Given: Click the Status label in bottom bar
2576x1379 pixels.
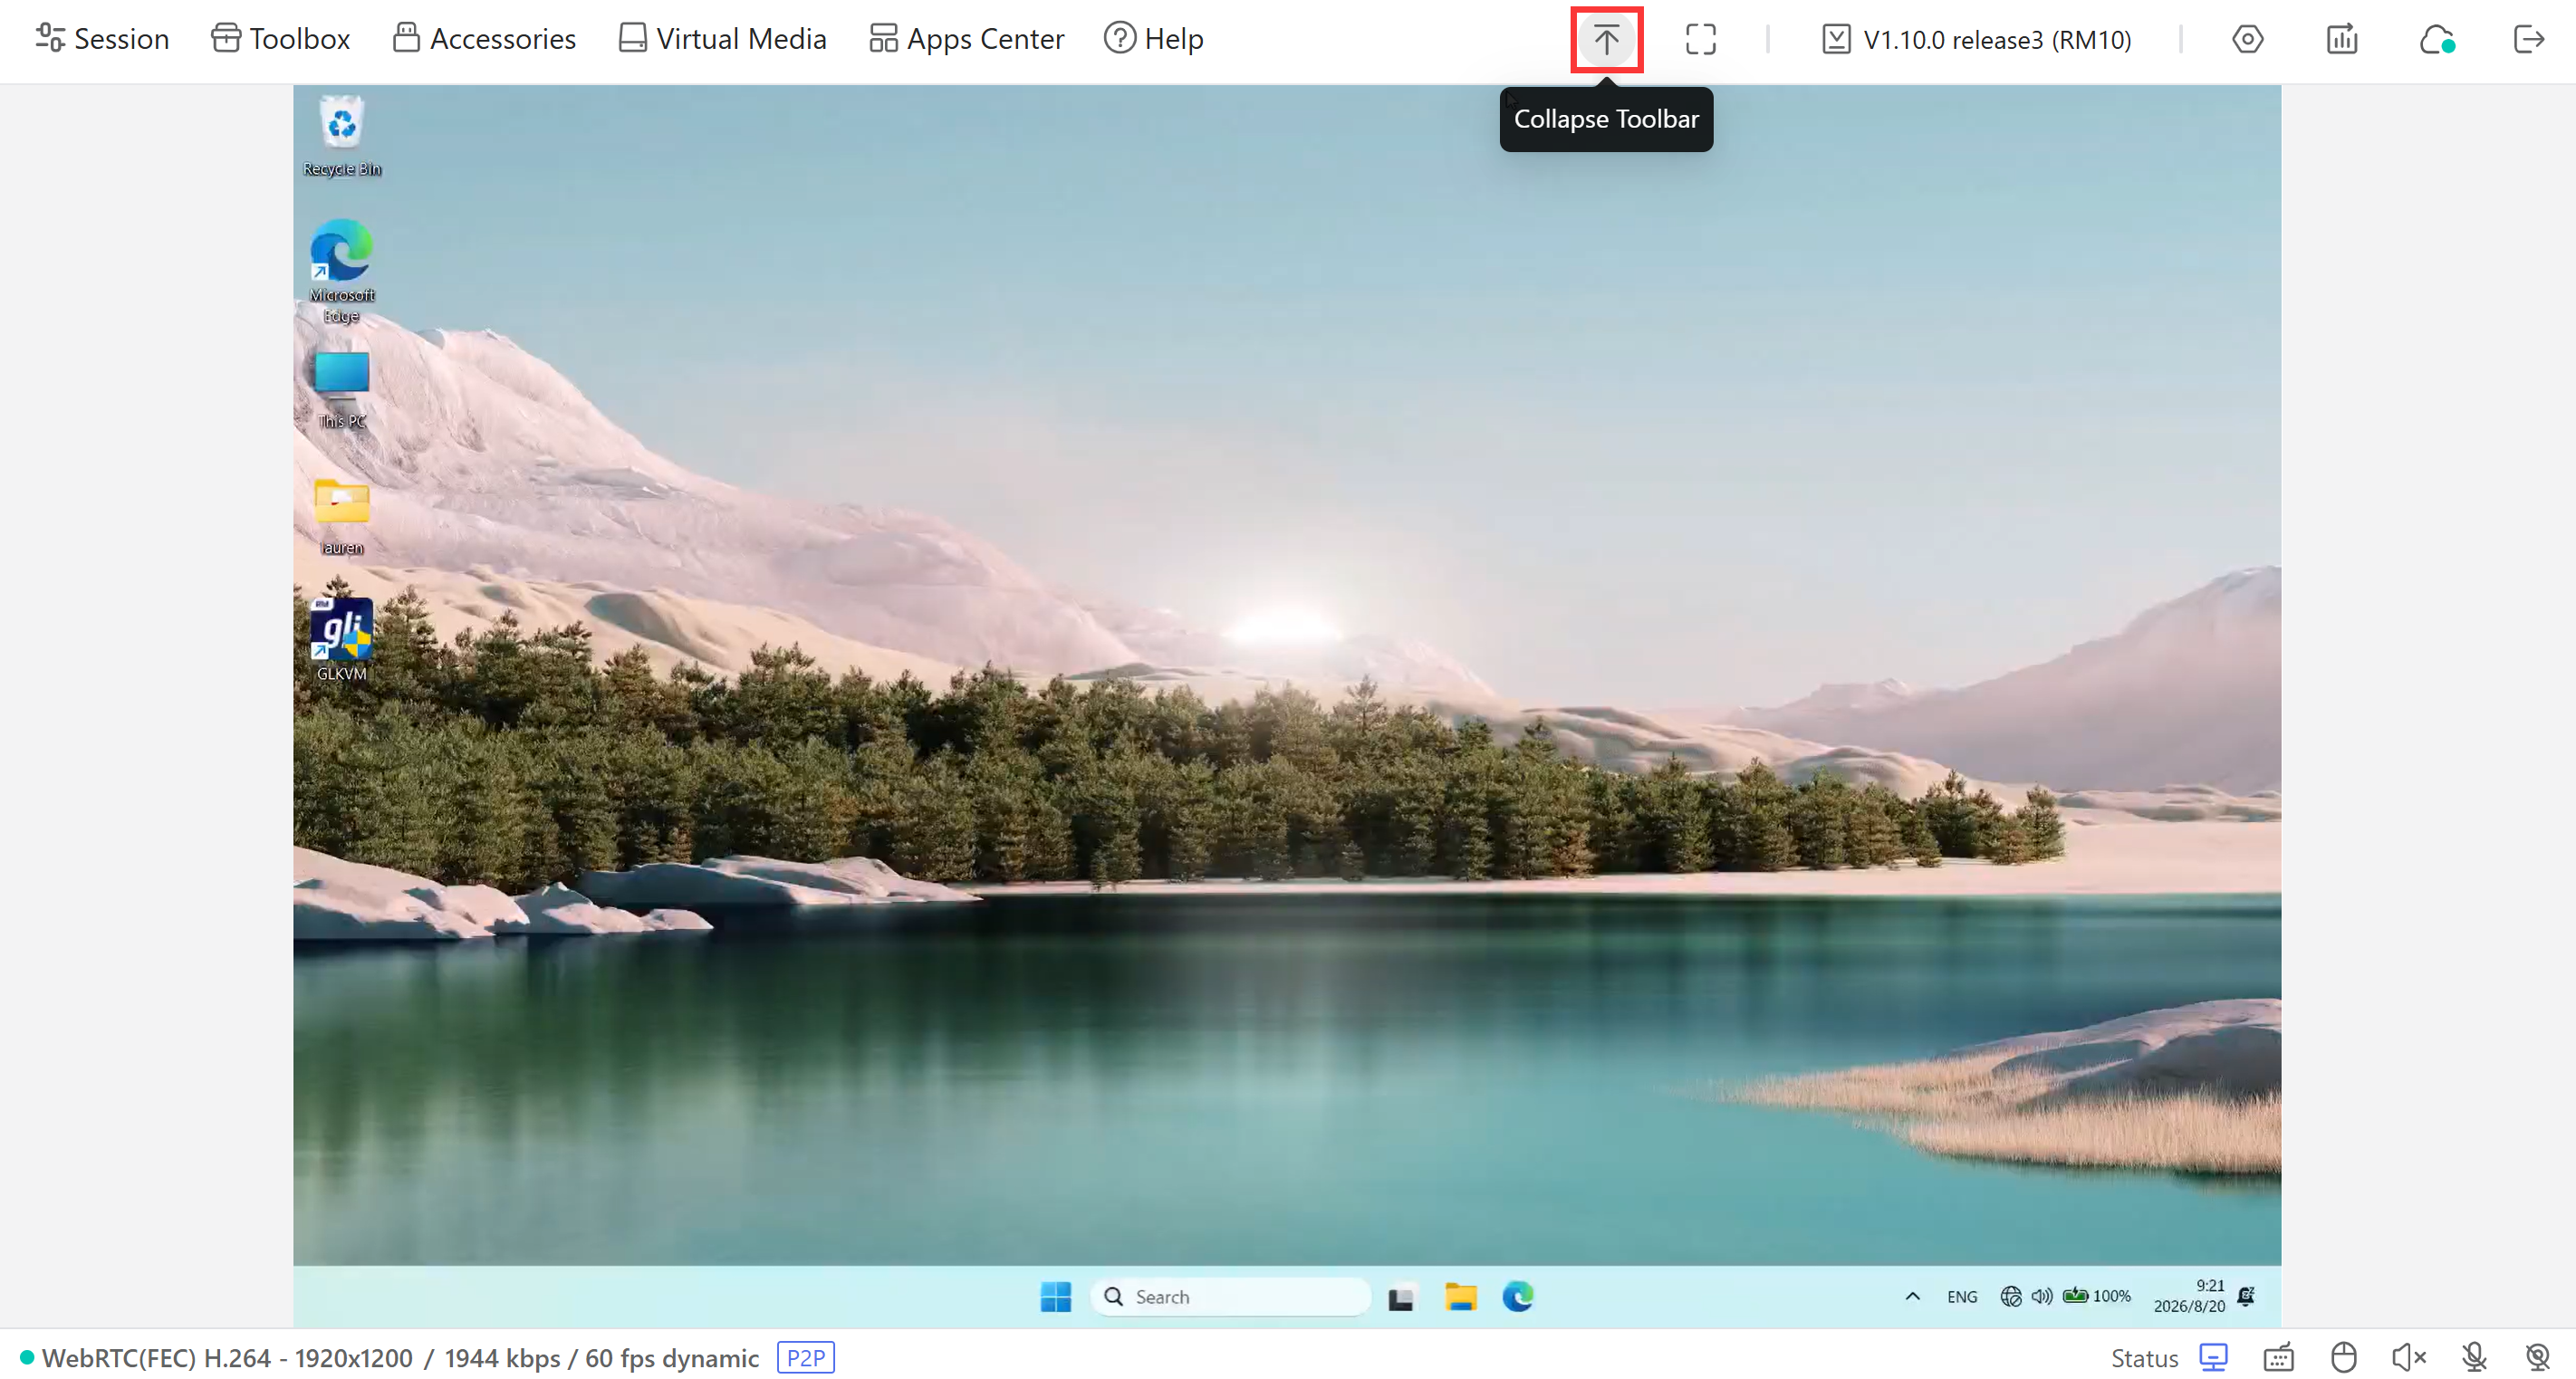Looking at the screenshot, I should 2143,1357.
